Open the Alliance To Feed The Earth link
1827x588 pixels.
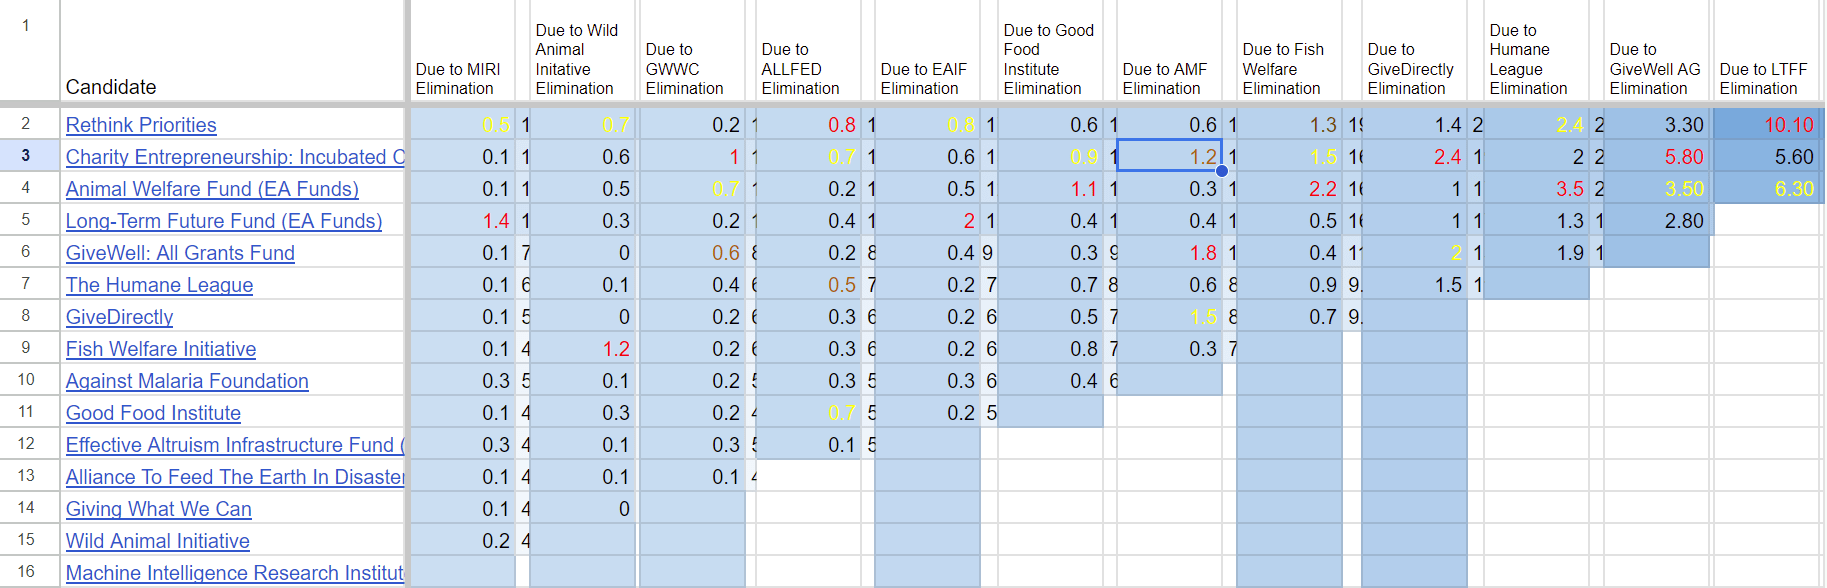pyautogui.click(x=235, y=477)
